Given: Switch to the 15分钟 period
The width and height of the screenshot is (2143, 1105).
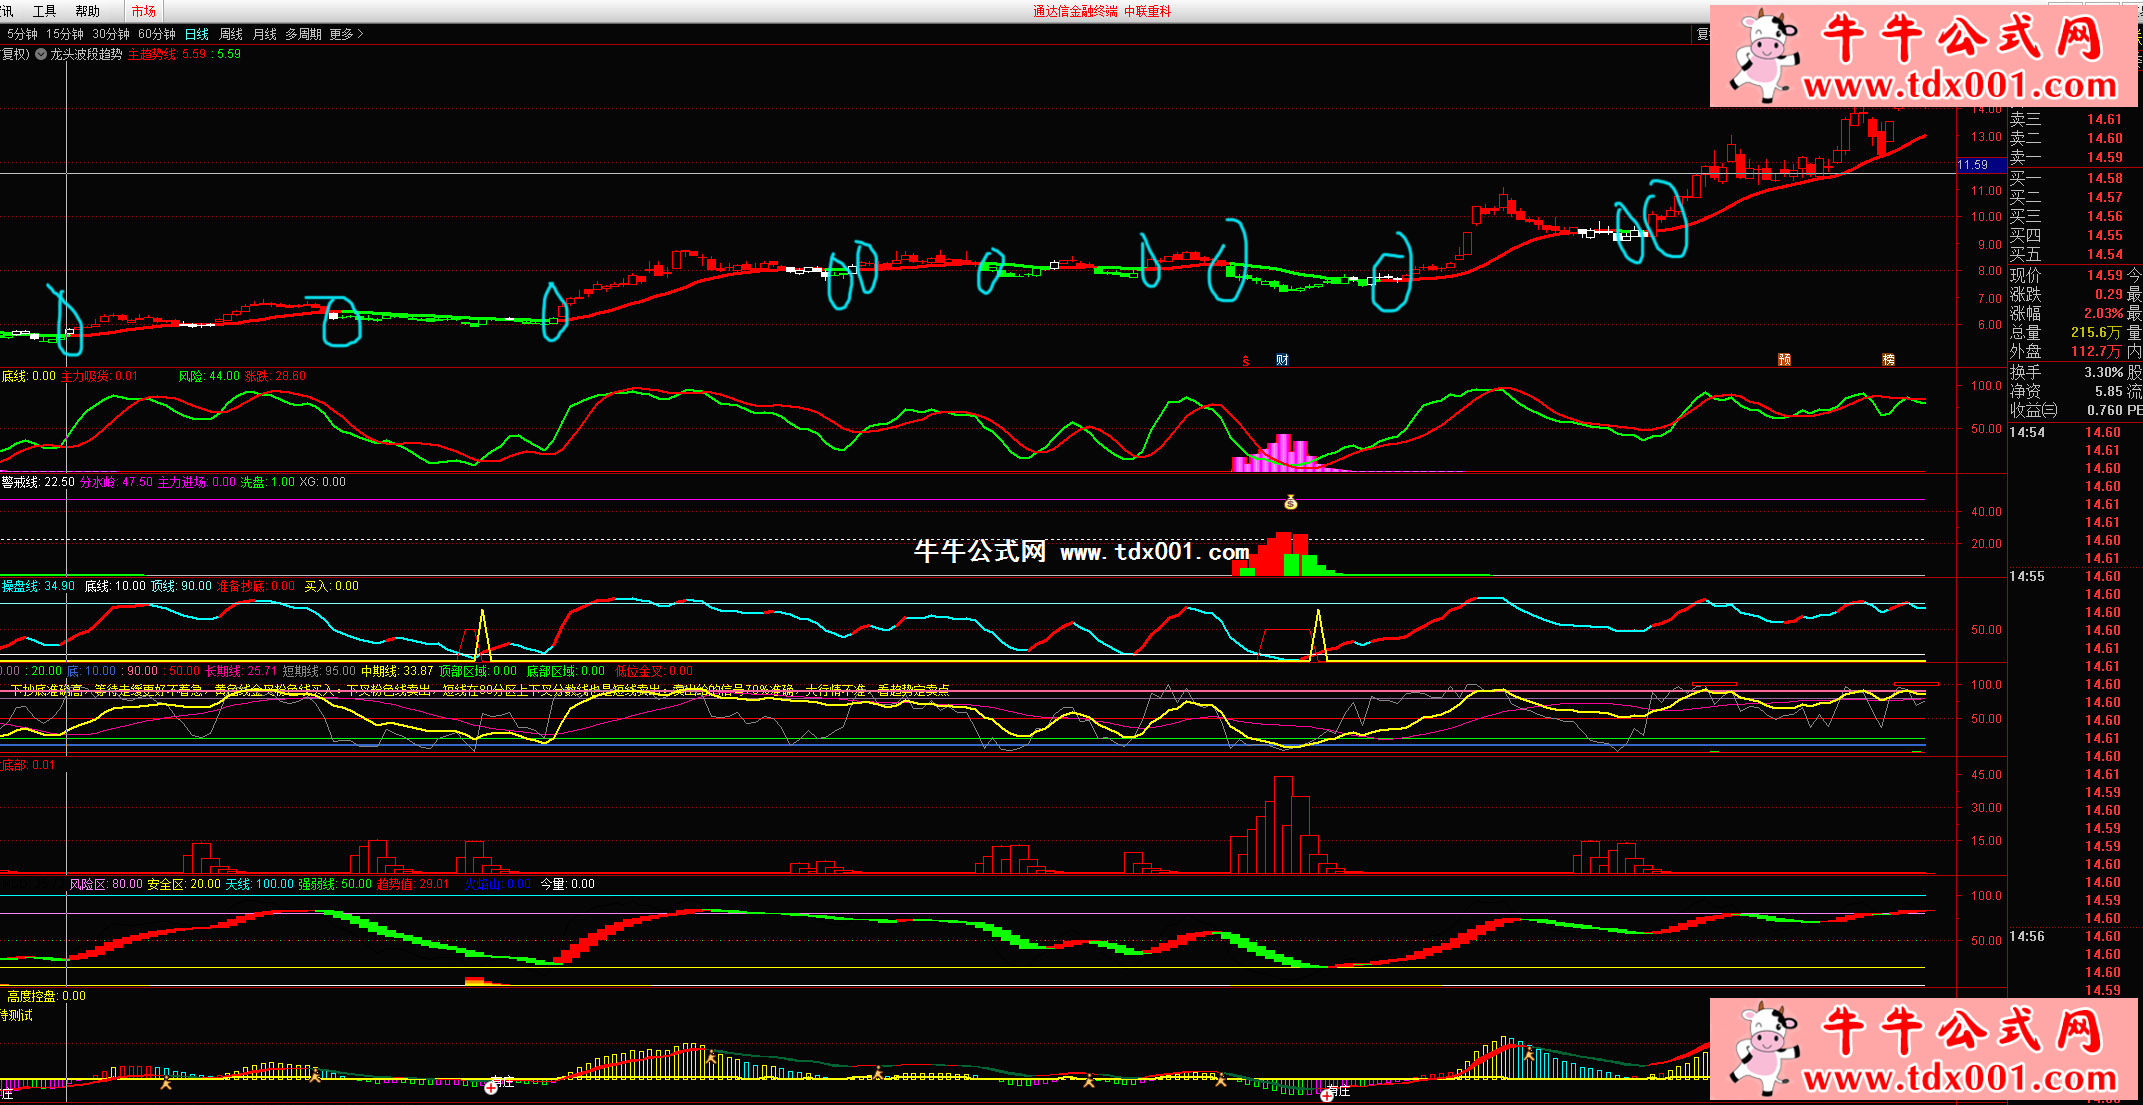Looking at the screenshot, I should point(65,34).
